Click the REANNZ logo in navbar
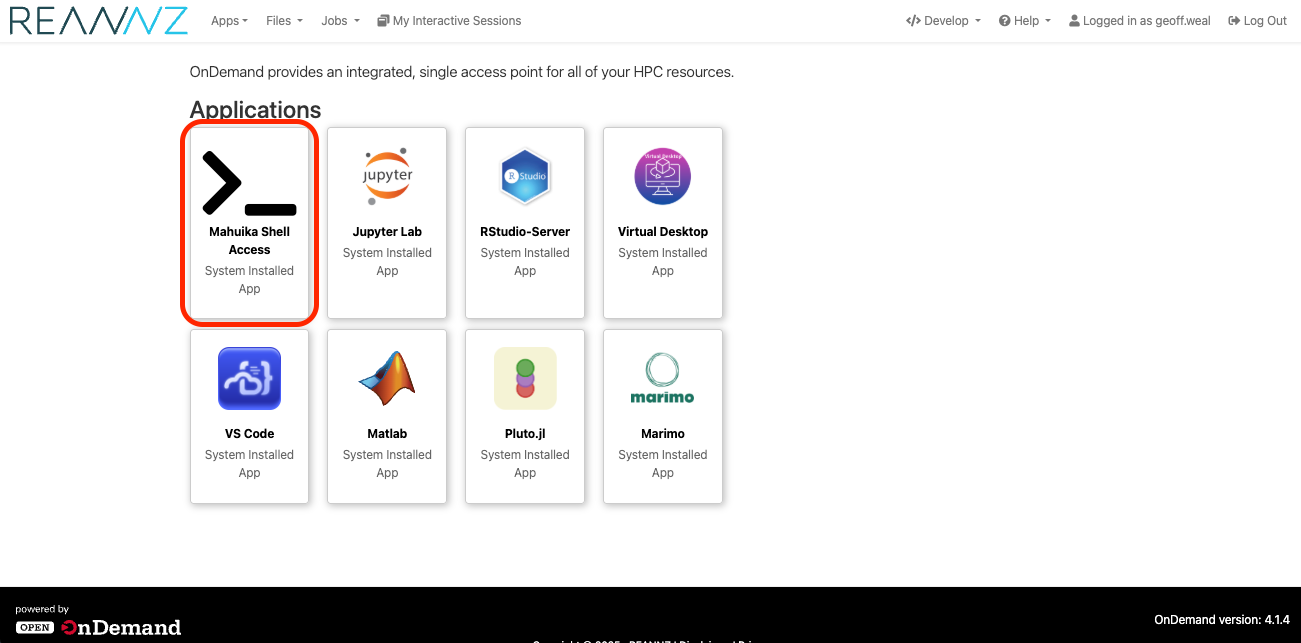Viewport: 1301px width, 643px height. coord(99,20)
